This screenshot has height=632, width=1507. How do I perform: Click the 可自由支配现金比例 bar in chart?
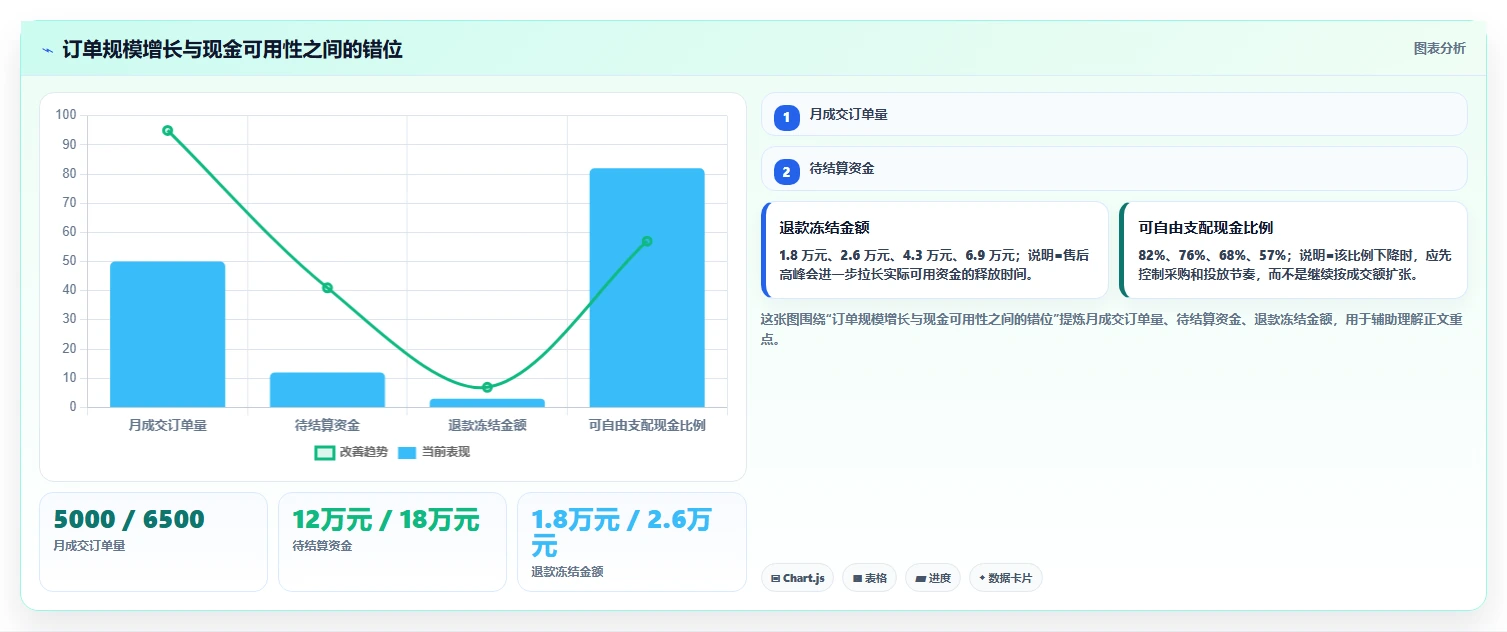tap(647, 288)
